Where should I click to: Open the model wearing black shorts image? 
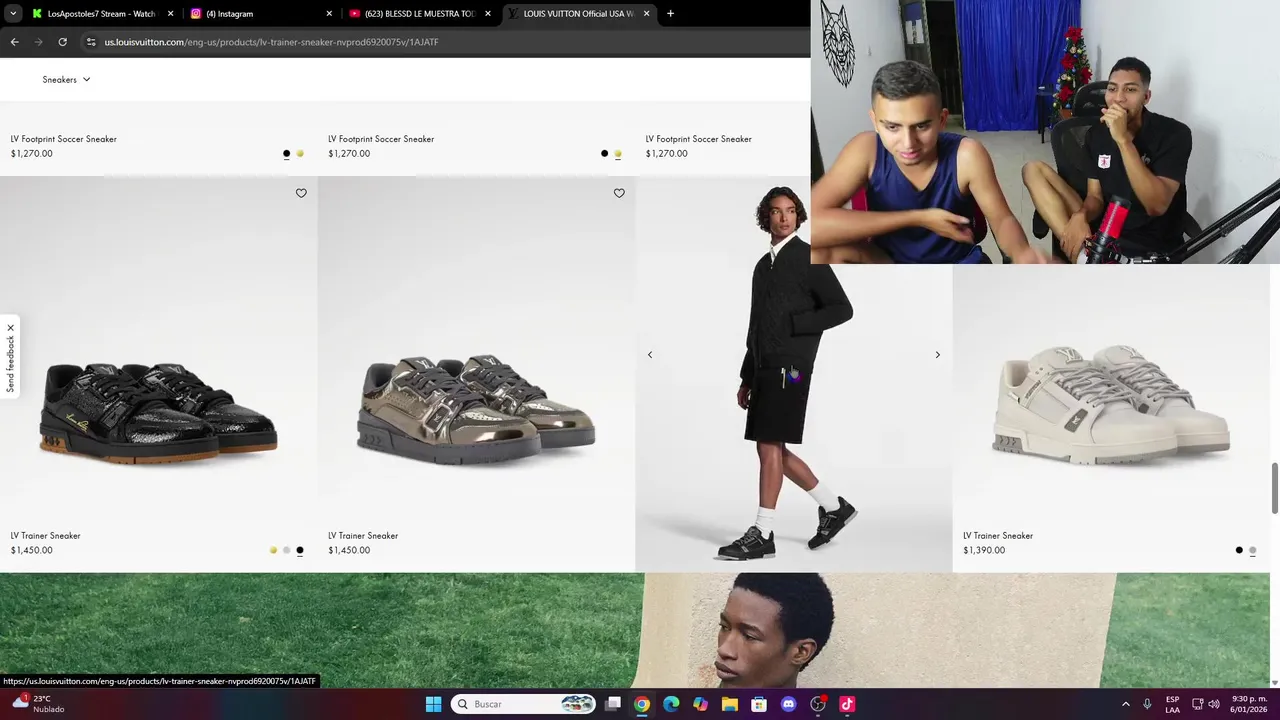tap(794, 373)
